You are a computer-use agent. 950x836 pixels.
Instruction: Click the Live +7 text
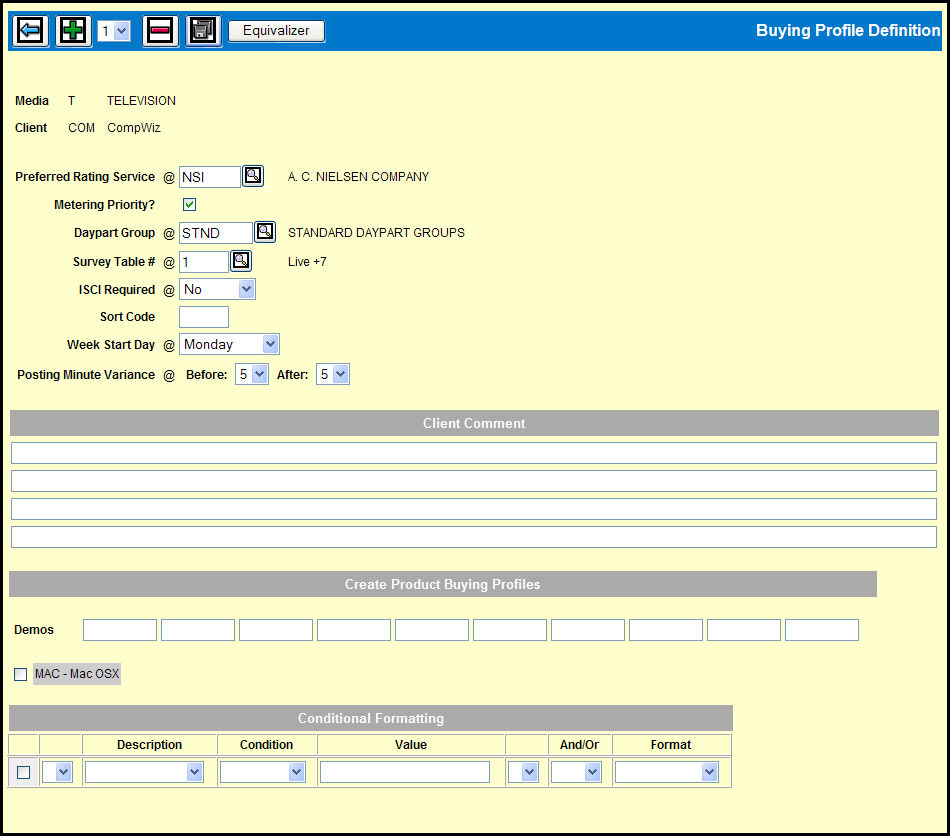(x=307, y=262)
